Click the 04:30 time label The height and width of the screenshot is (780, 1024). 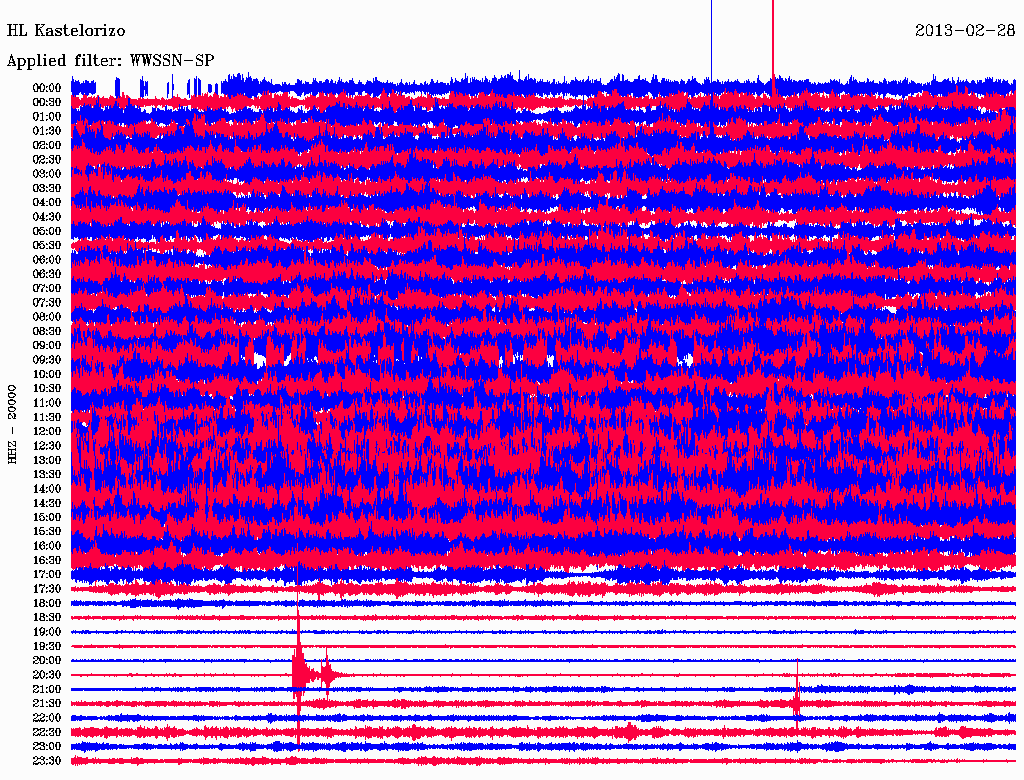pyautogui.click(x=47, y=217)
